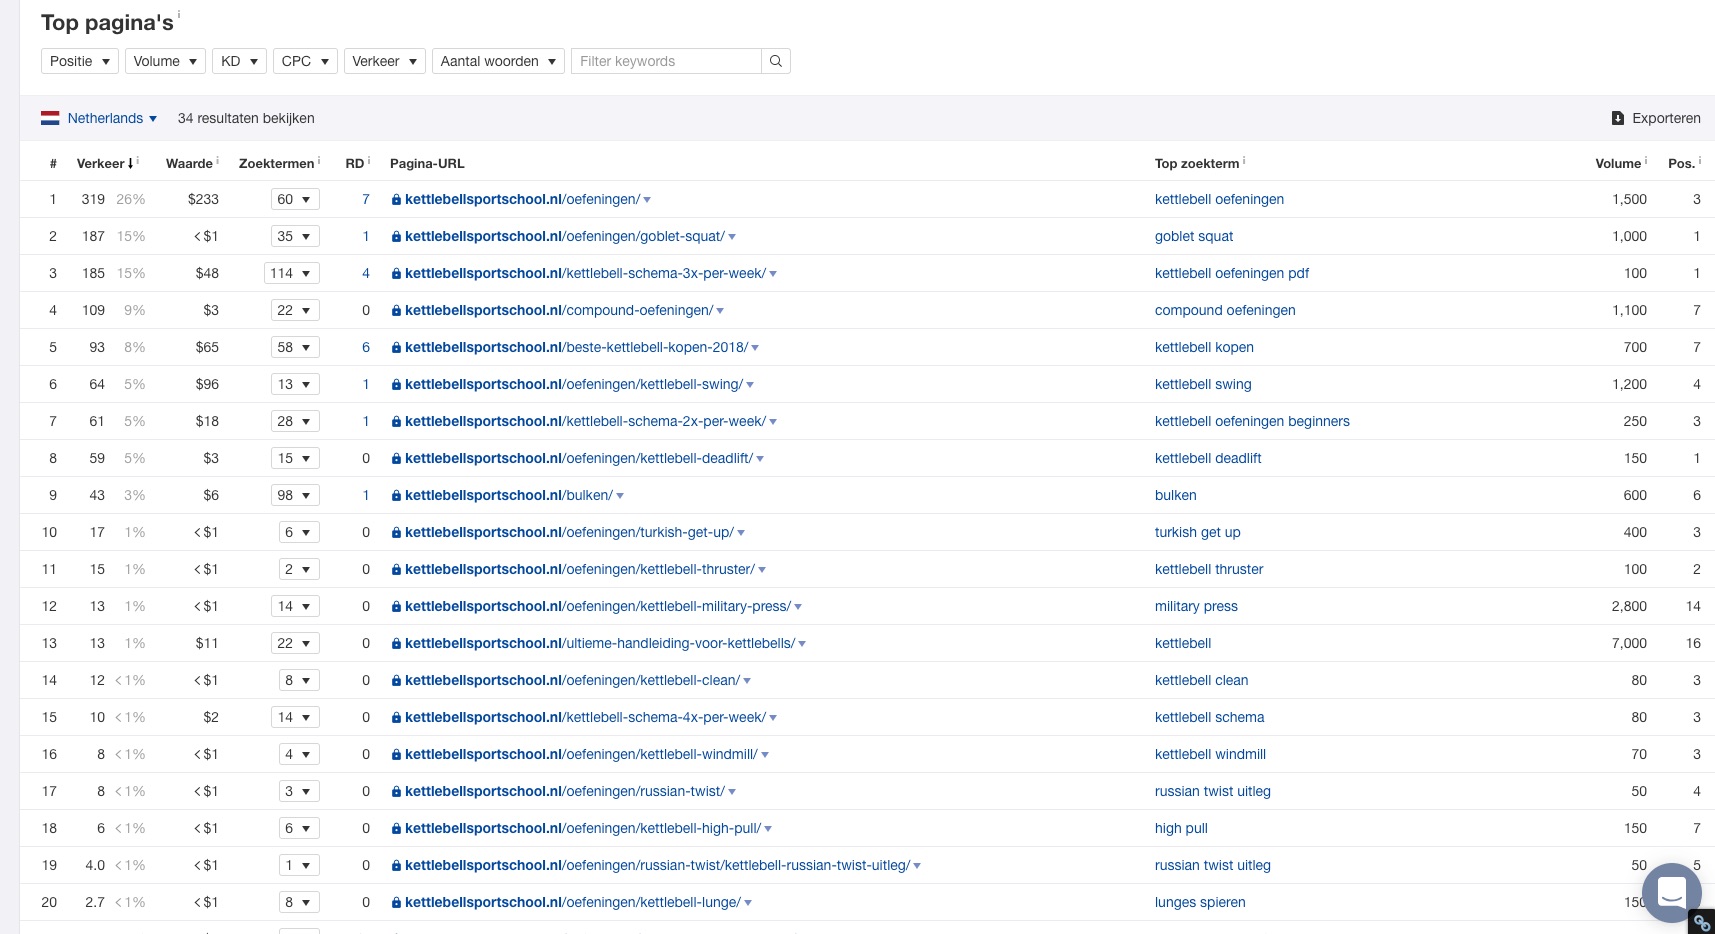Open the Positie filter dropdown
Image resolution: width=1715 pixels, height=934 pixels.
[x=80, y=61]
